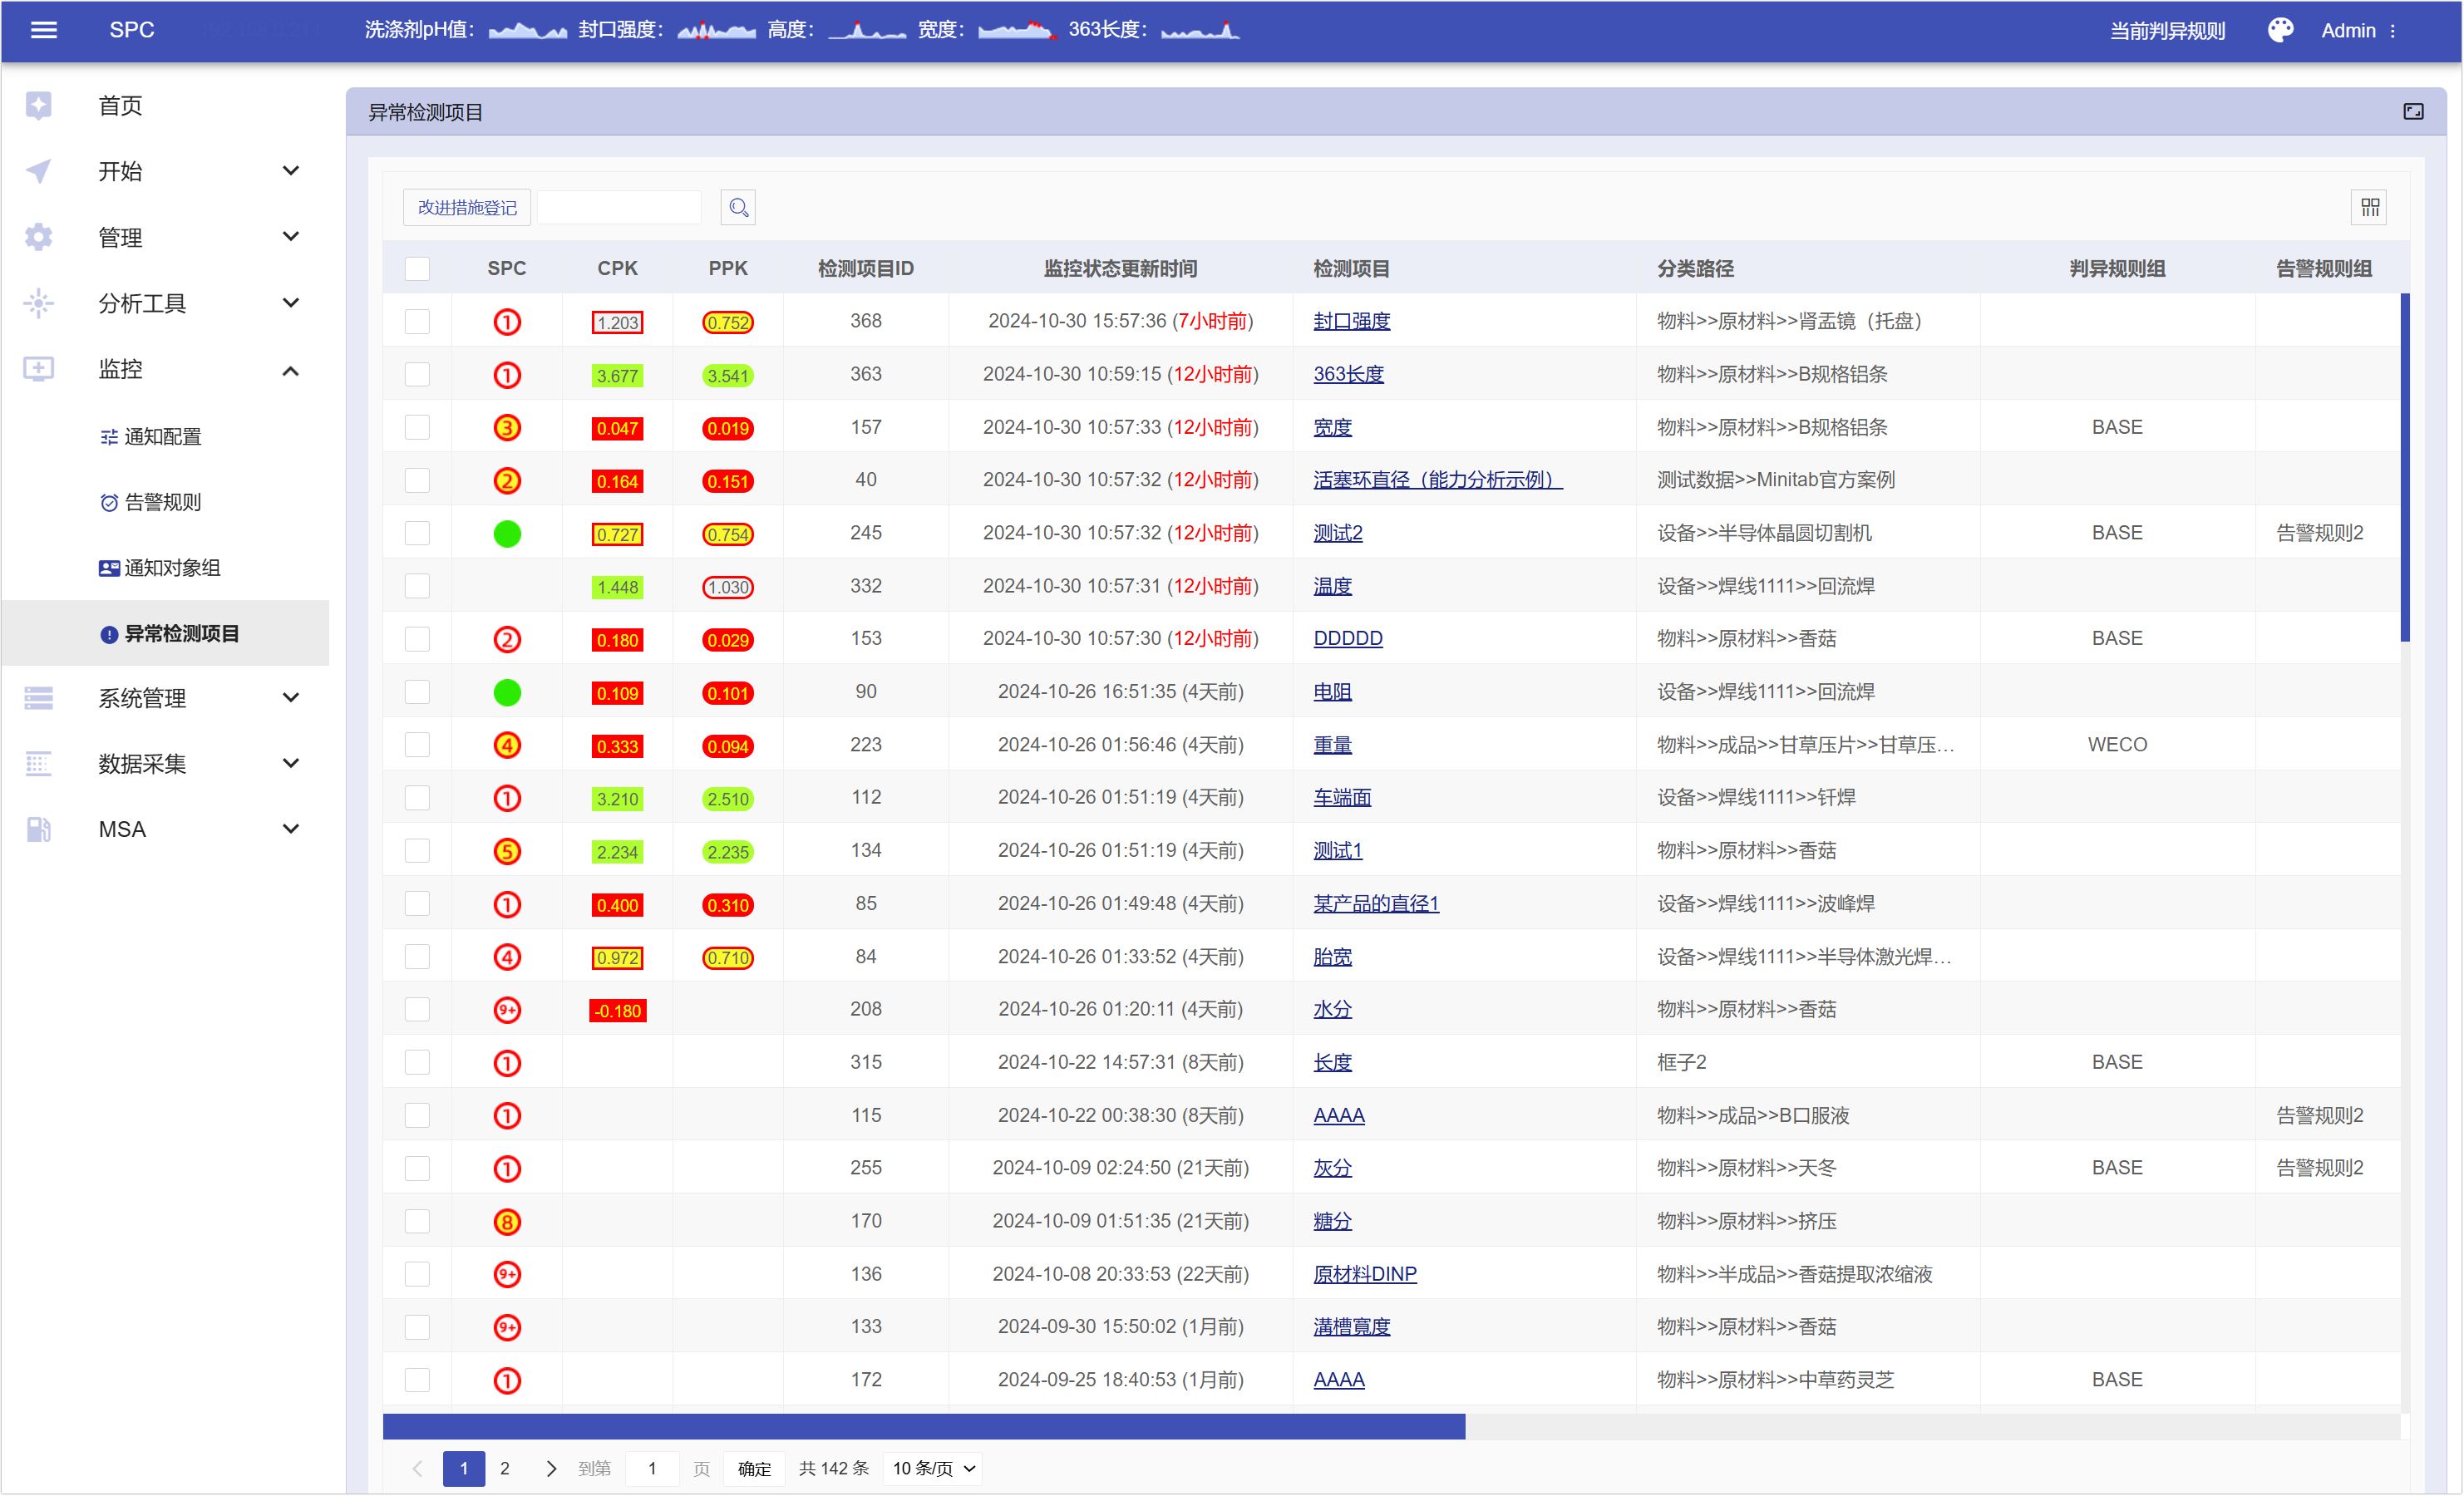2464x1496 pixels.
Task: Sort by the CPK column header
Action: pyautogui.click(x=617, y=268)
